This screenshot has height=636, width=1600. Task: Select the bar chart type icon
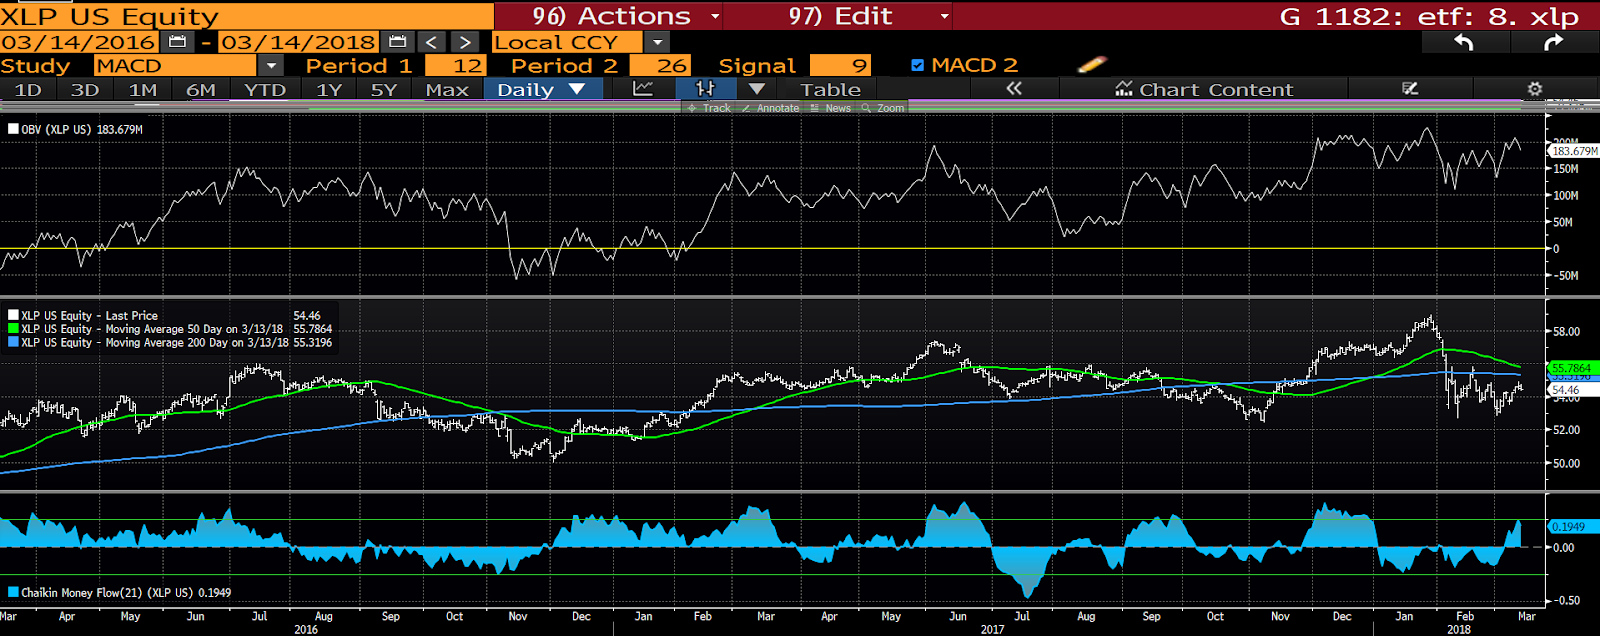tap(706, 89)
